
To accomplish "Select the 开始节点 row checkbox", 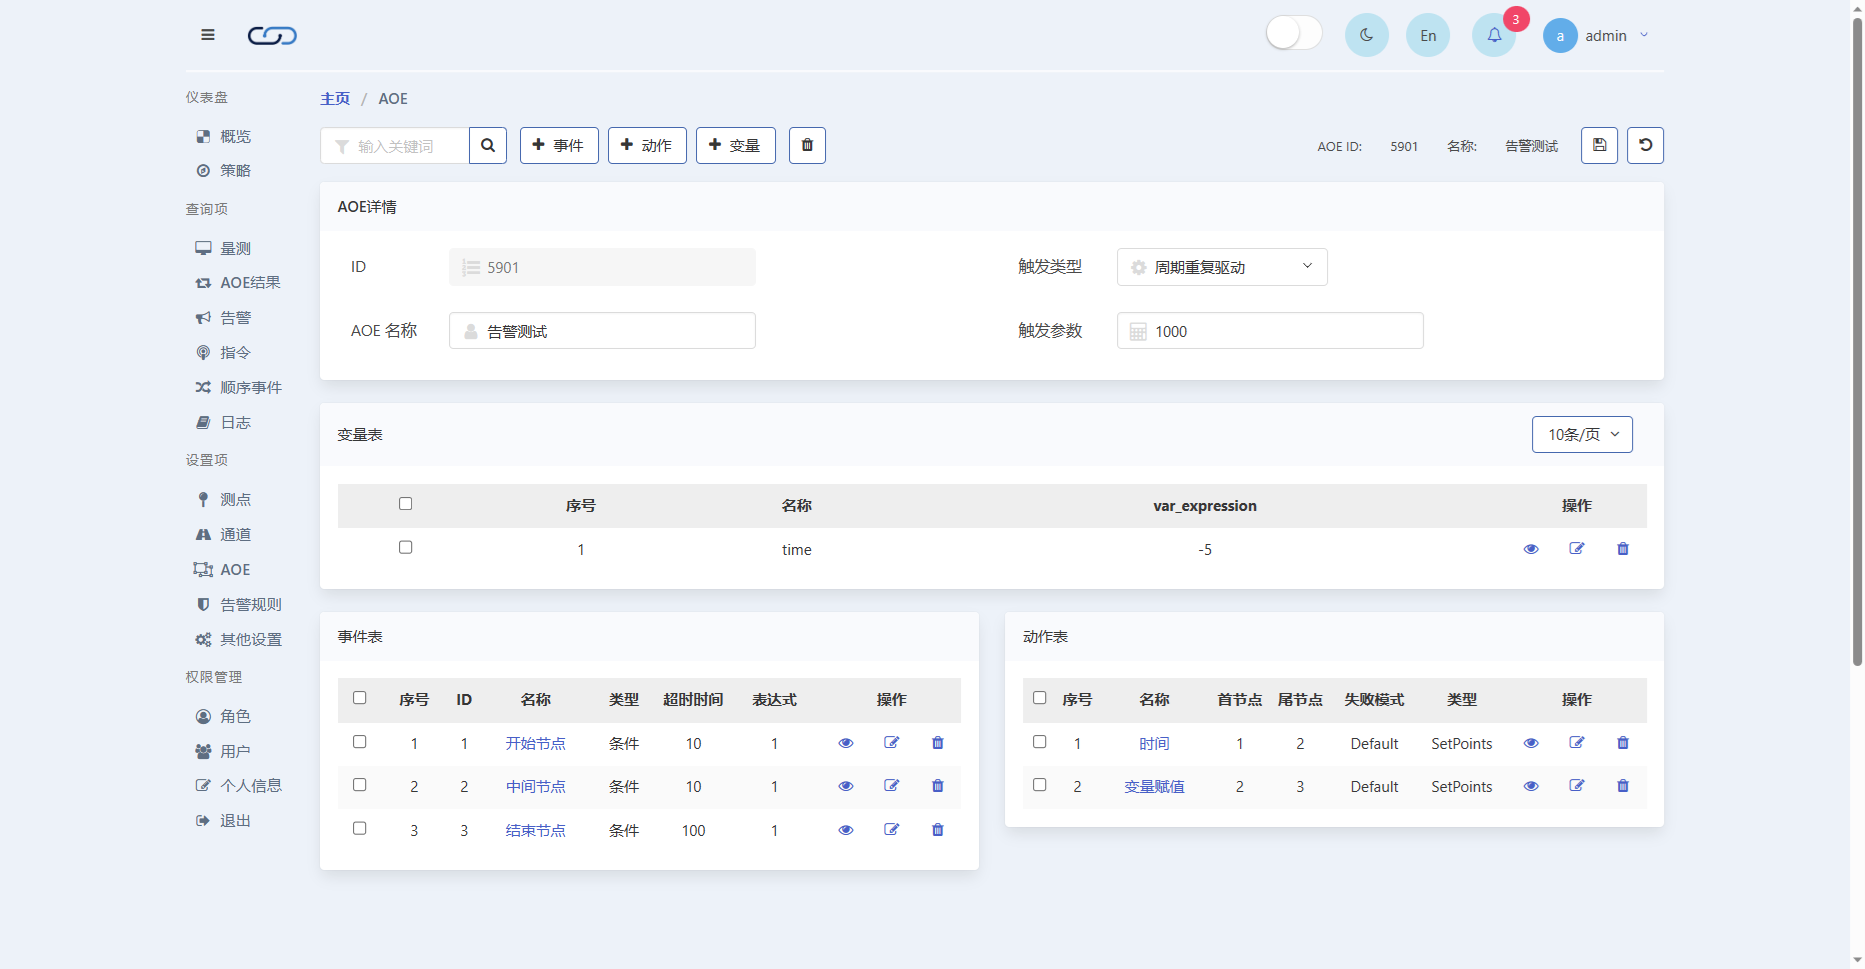I will click(360, 742).
